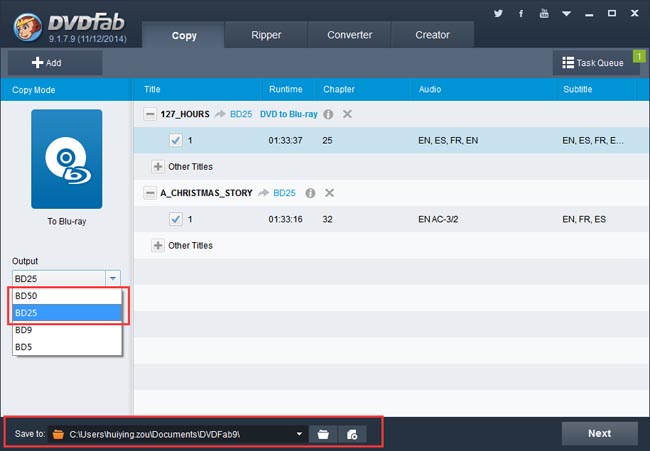Click chapter count '25' cell
The image size is (650, 451).
(x=327, y=141)
